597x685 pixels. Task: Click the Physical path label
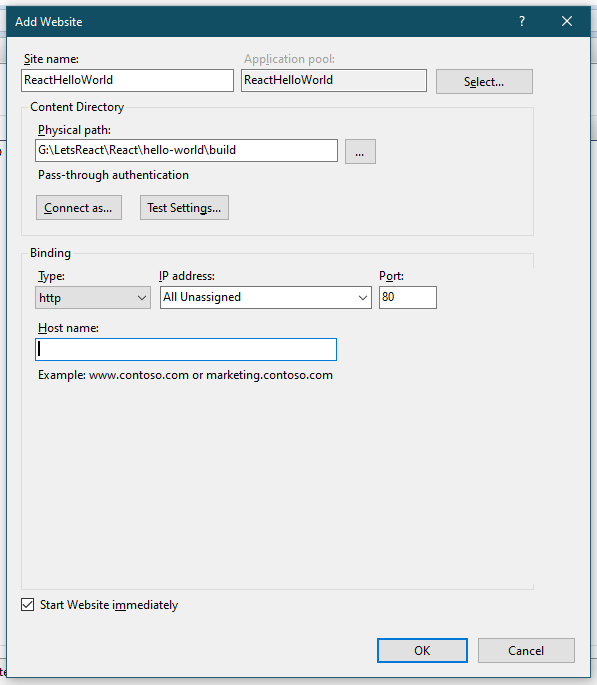point(74,130)
